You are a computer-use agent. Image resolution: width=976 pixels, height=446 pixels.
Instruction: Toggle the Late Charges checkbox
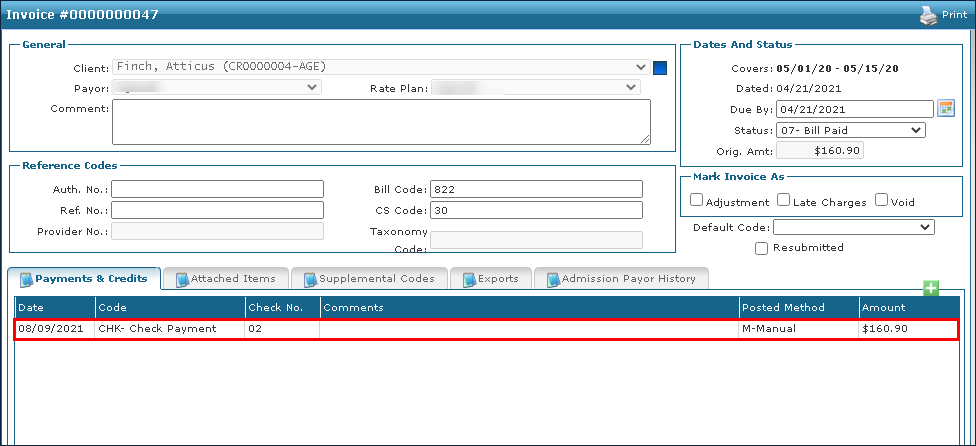coord(784,200)
